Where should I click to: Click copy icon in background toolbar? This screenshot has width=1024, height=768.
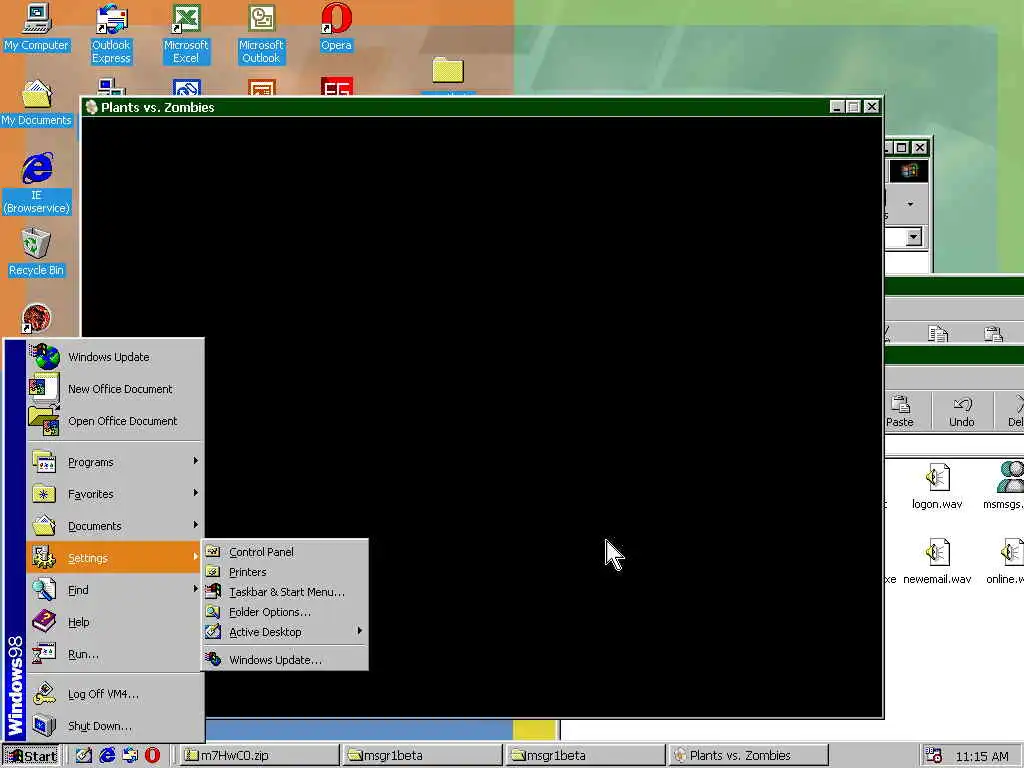coord(938,334)
